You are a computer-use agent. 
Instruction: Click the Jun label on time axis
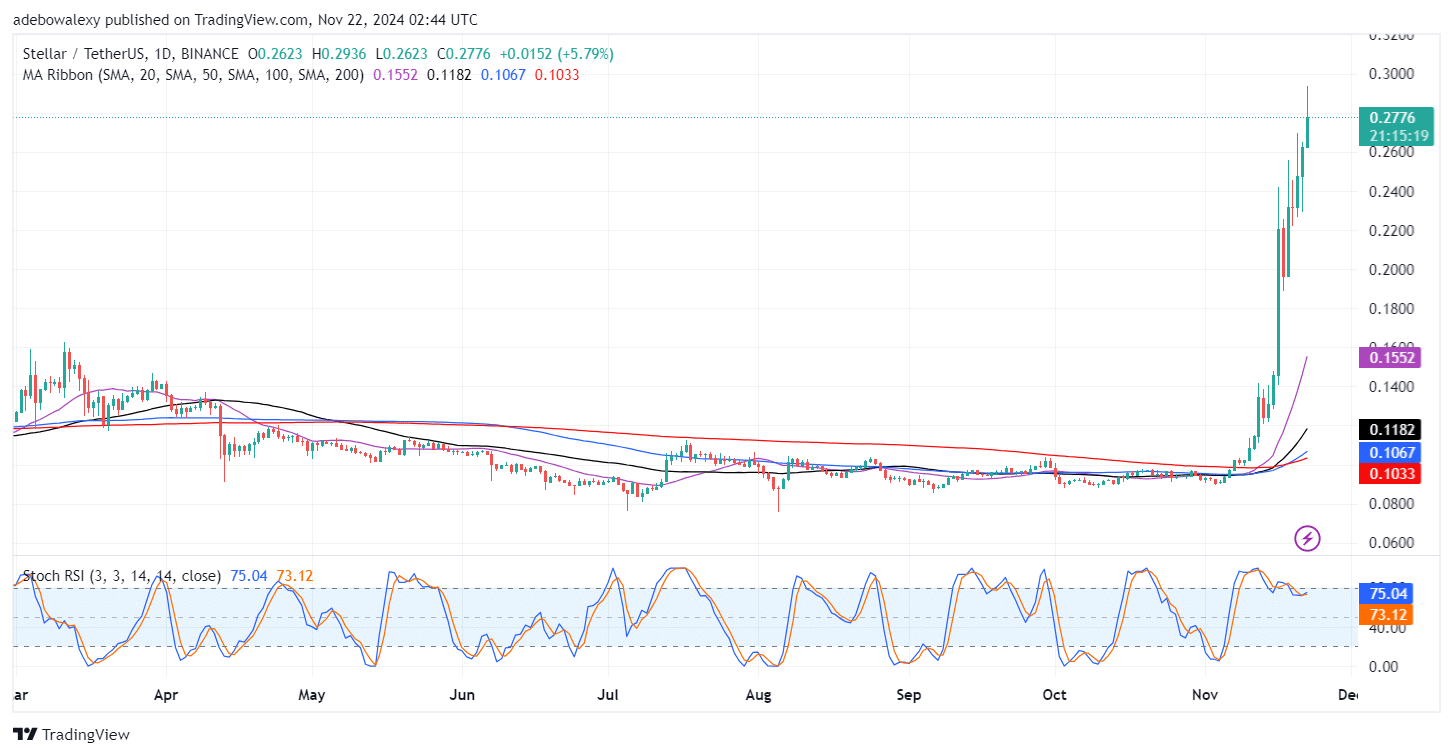(x=463, y=694)
